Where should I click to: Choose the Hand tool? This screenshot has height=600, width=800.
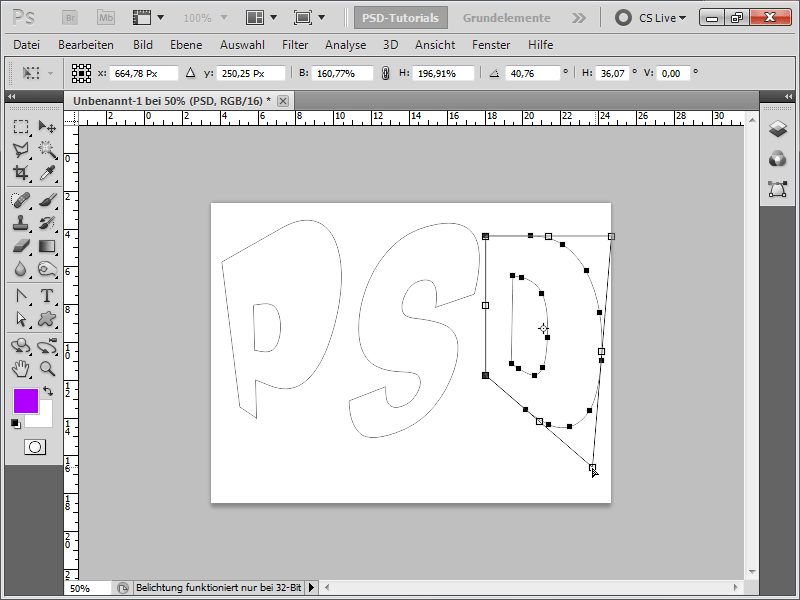click(x=20, y=368)
